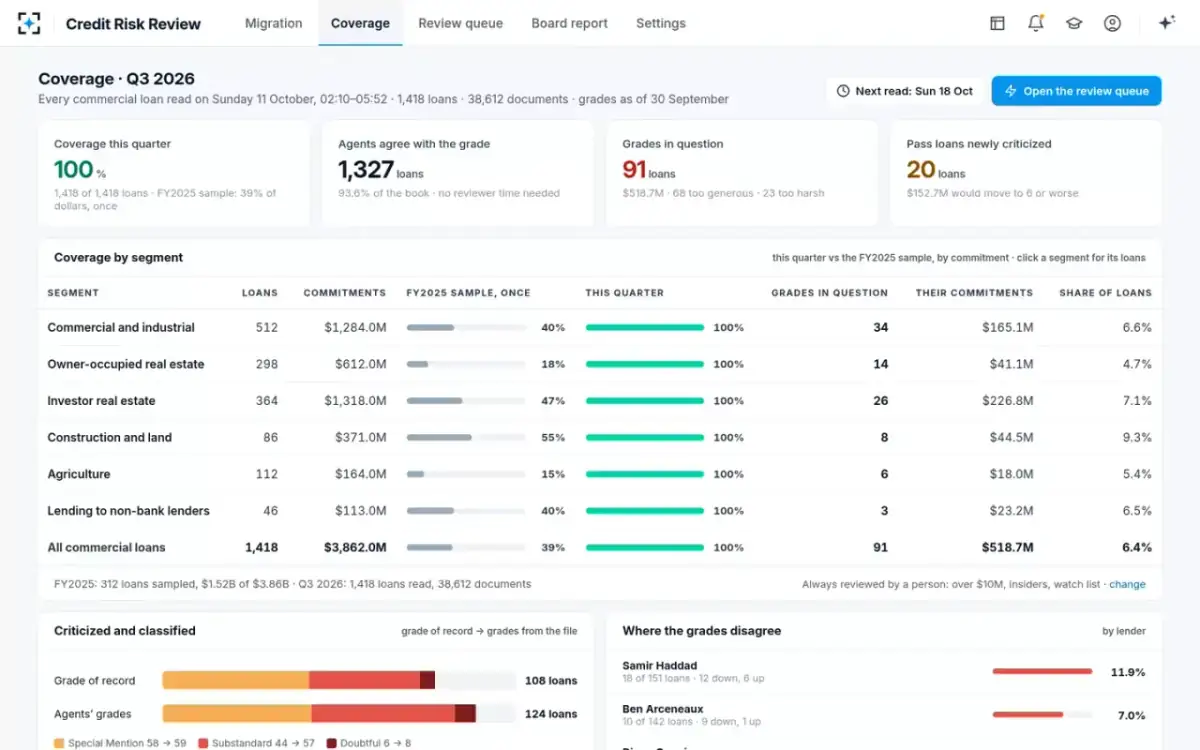Click the Open the review queue button
This screenshot has width=1200, height=750.
click(1076, 91)
